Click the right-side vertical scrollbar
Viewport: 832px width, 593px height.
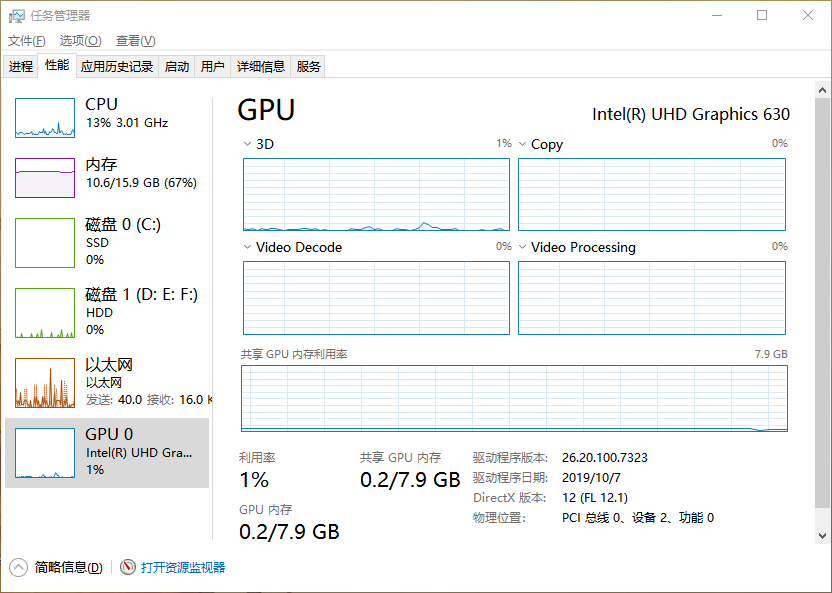click(x=822, y=300)
